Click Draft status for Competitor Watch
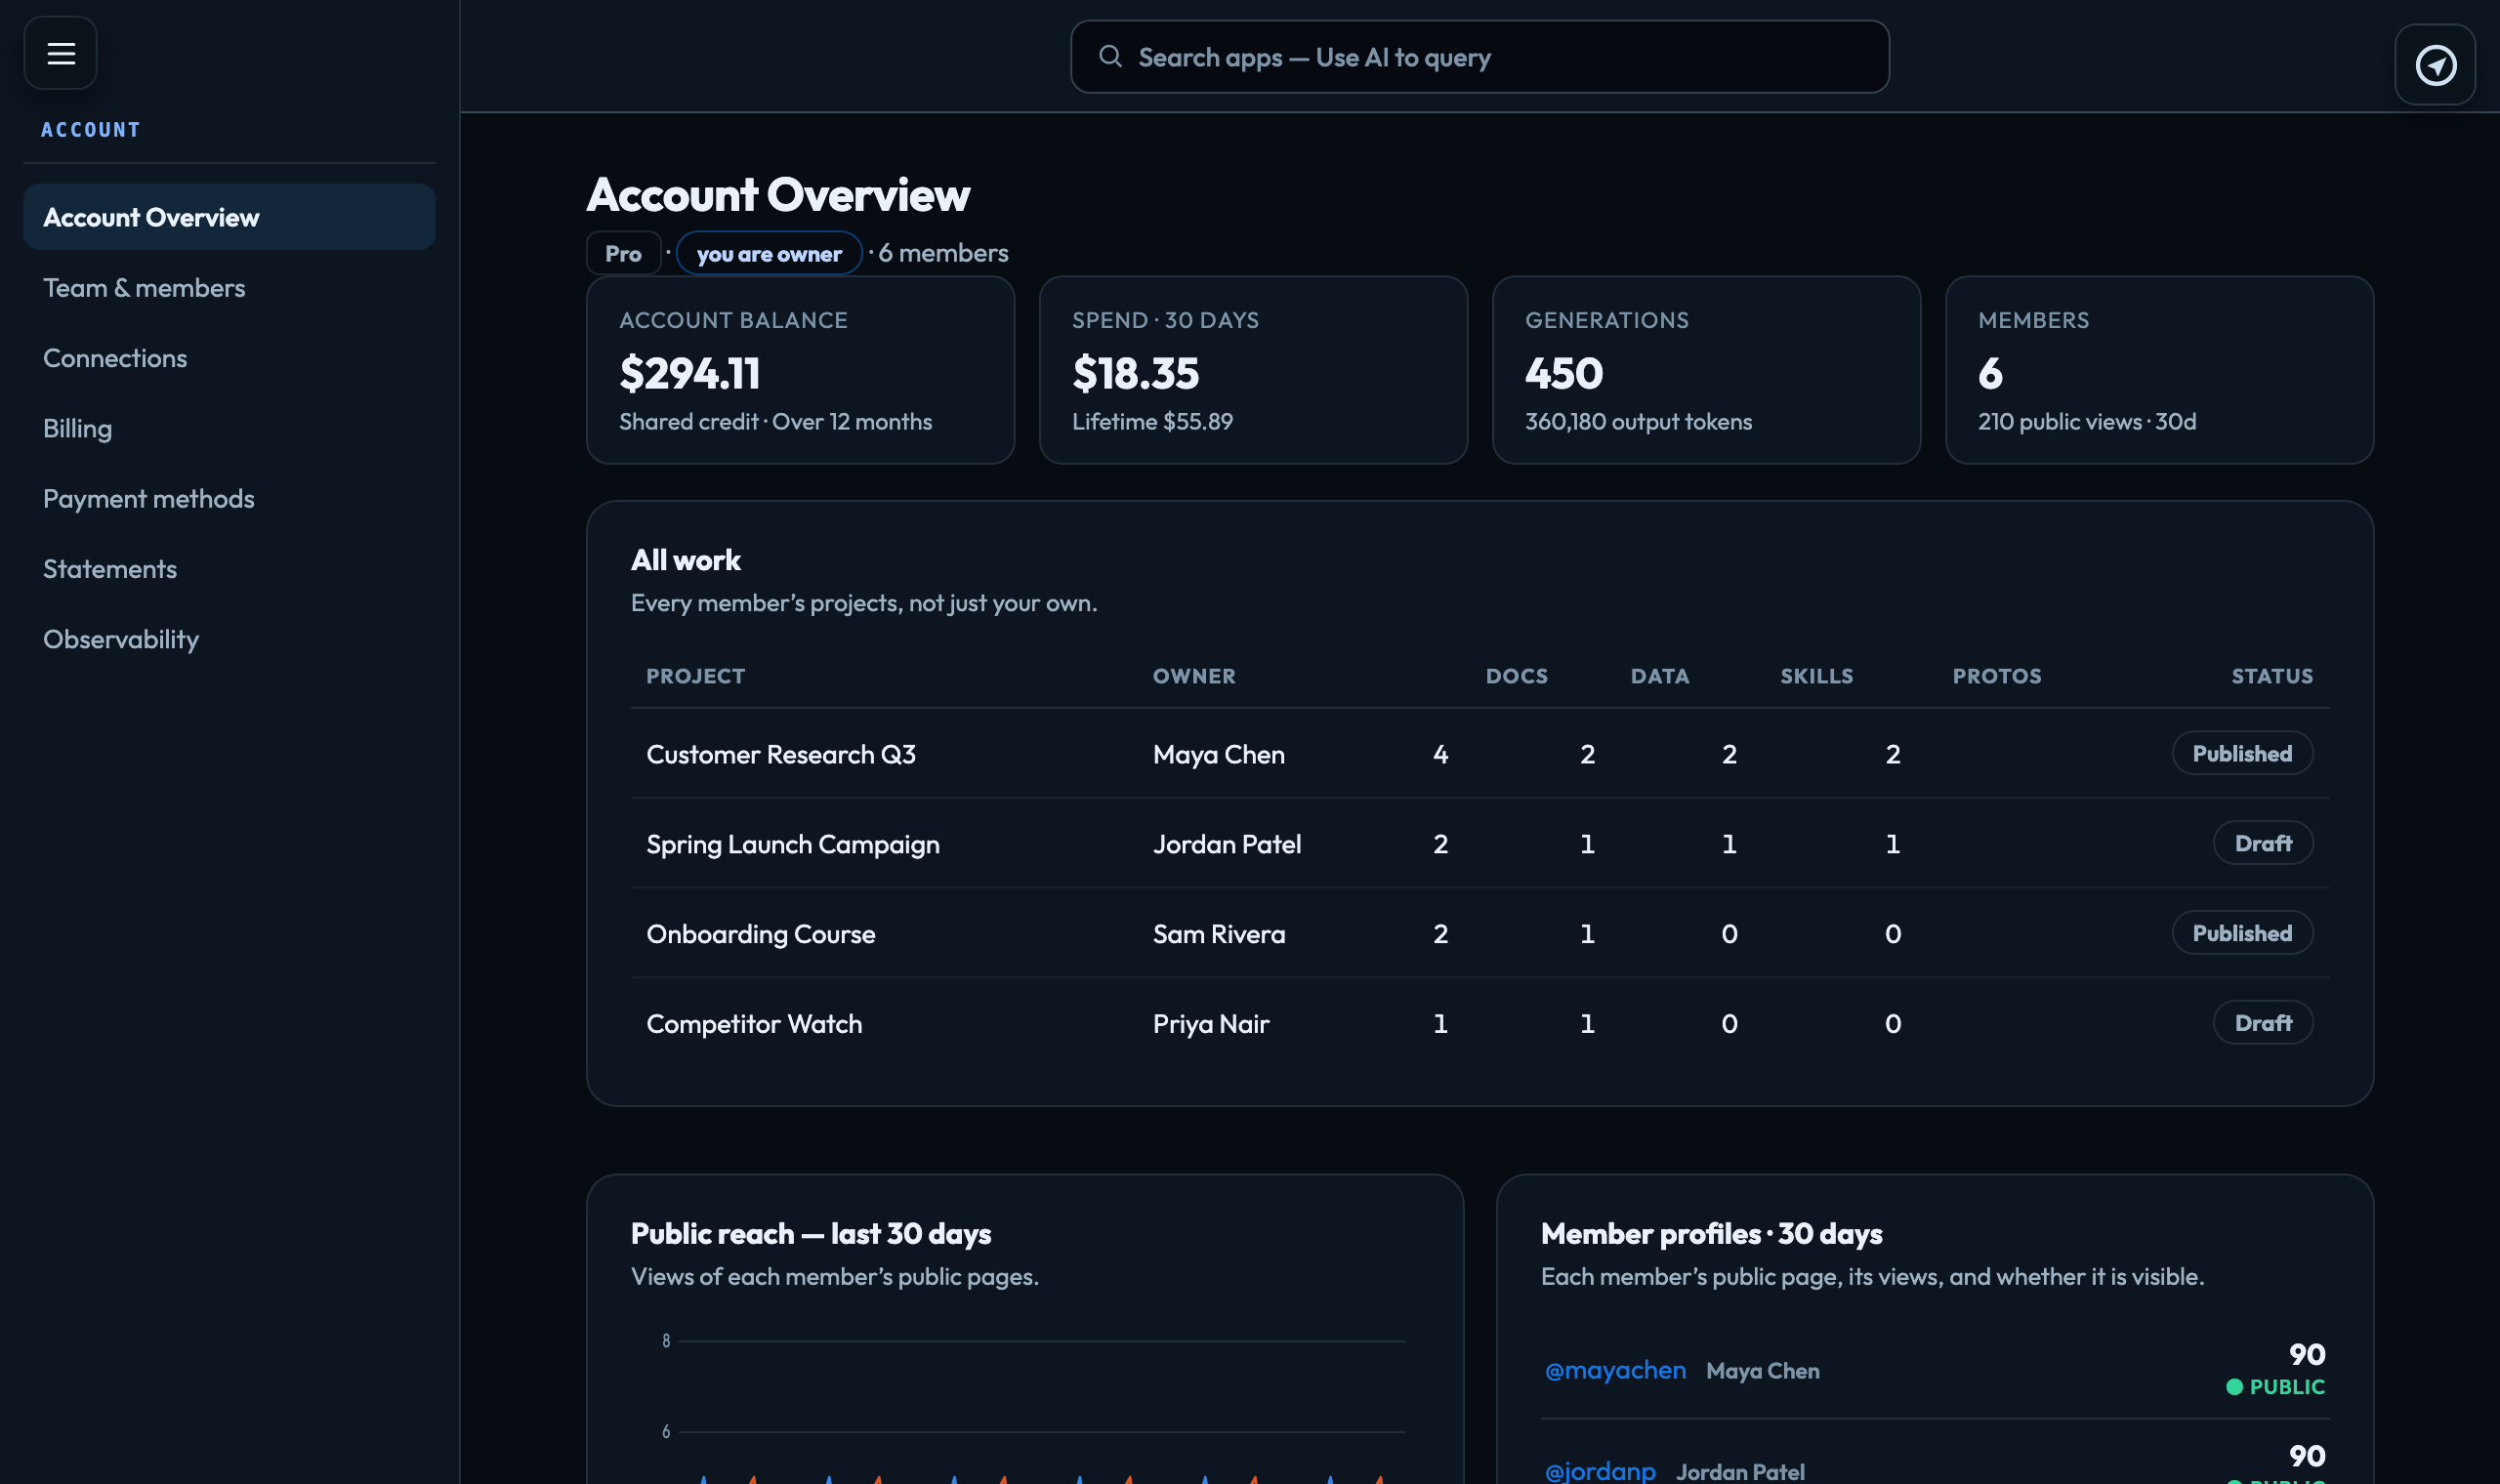This screenshot has width=2500, height=1484. coord(2263,1023)
